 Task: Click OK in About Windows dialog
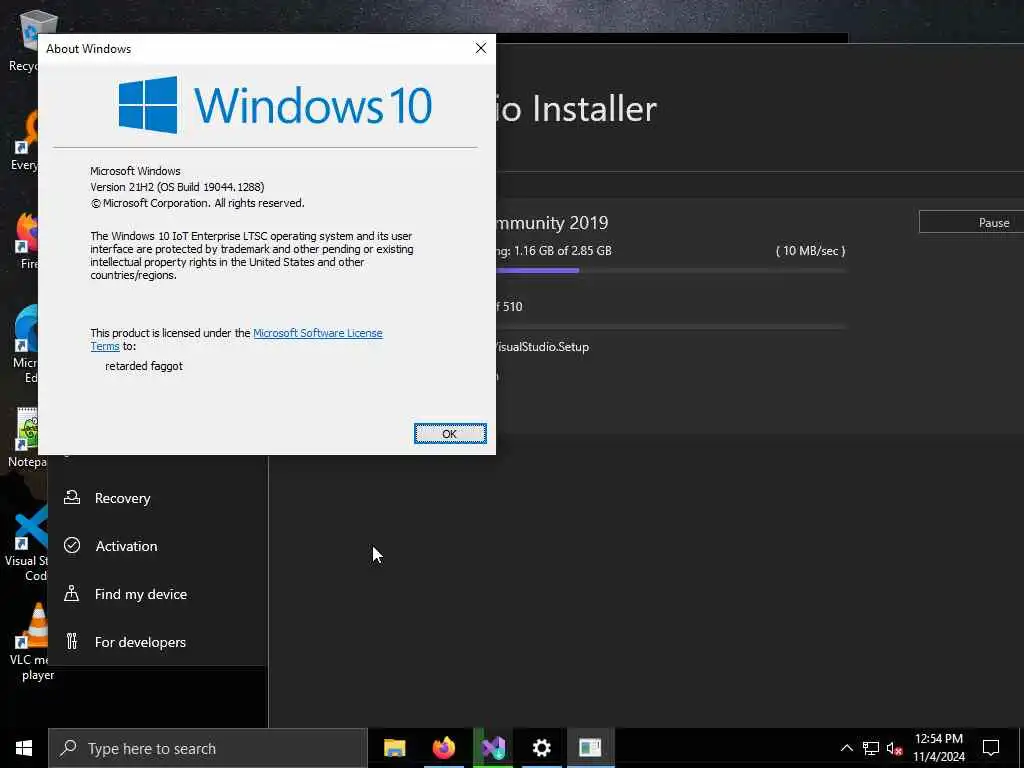(x=450, y=434)
